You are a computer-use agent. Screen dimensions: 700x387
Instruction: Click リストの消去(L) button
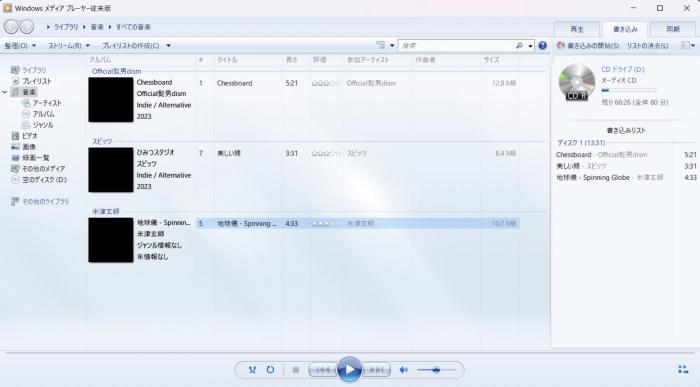coord(647,46)
